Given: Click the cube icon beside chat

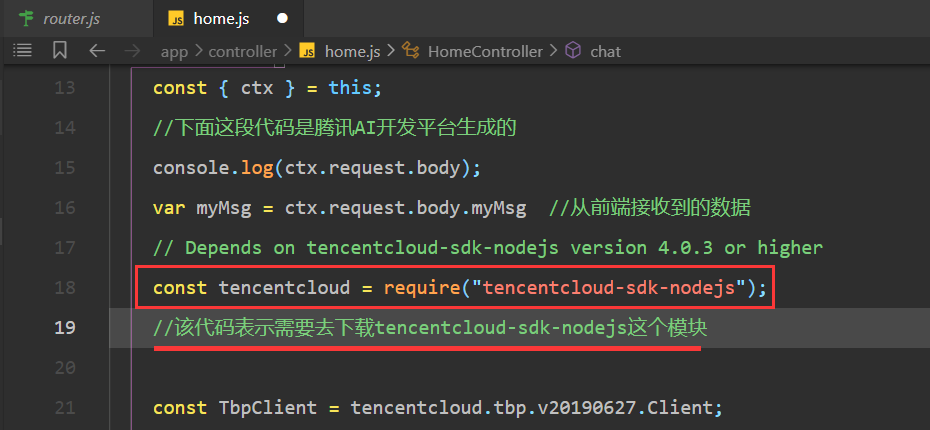Looking at the screenshot, I should [573, 52].
